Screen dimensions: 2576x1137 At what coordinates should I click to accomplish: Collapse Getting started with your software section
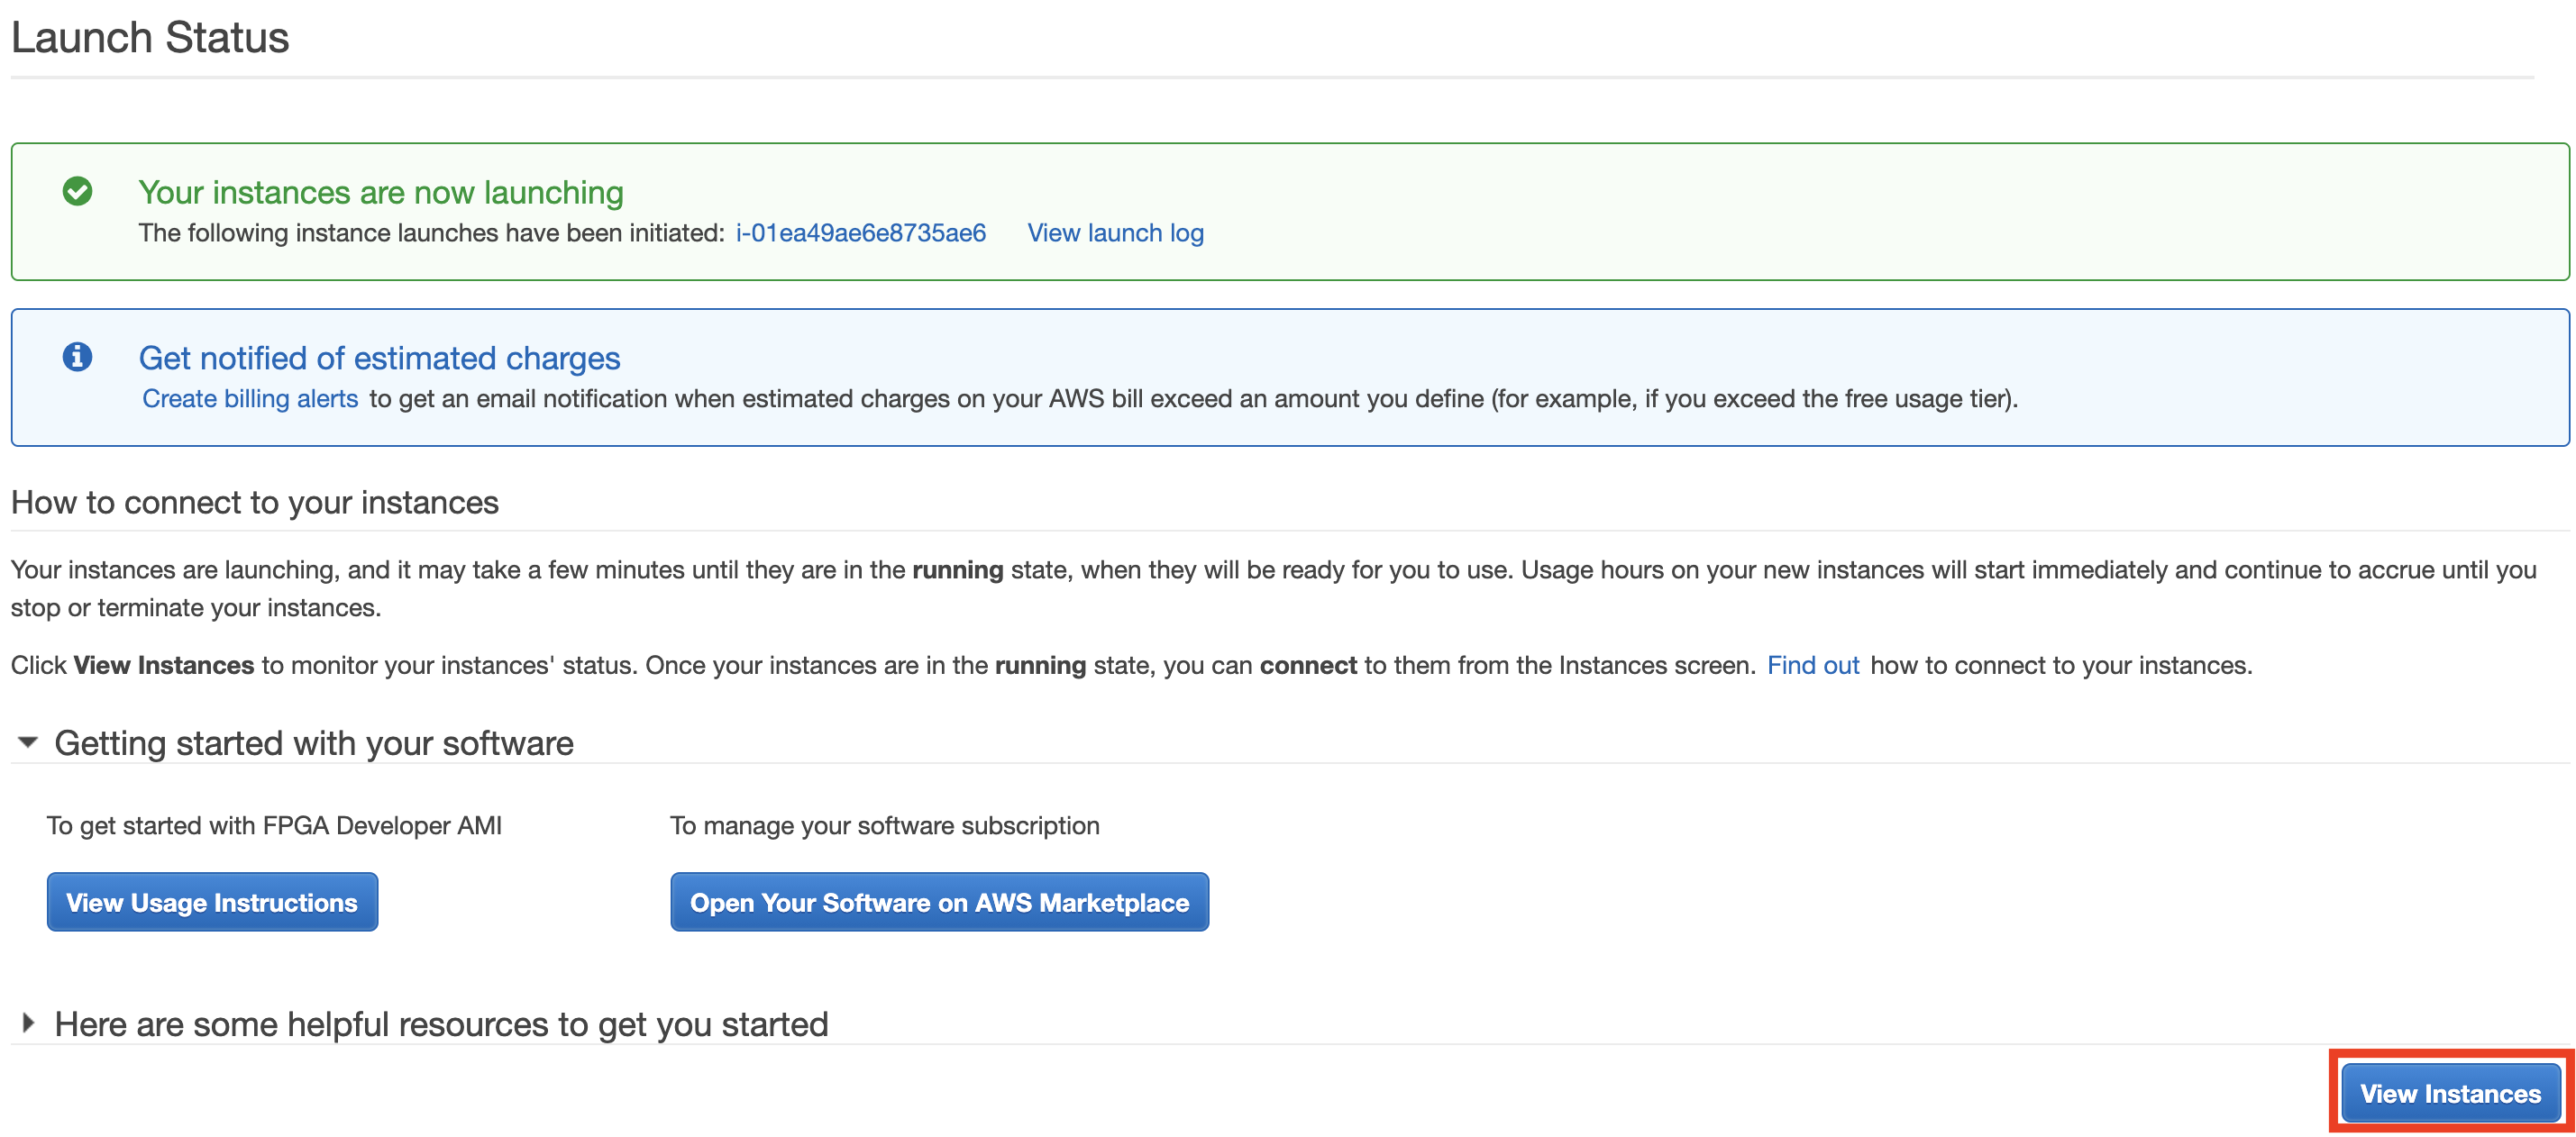[x=28, y=743]
